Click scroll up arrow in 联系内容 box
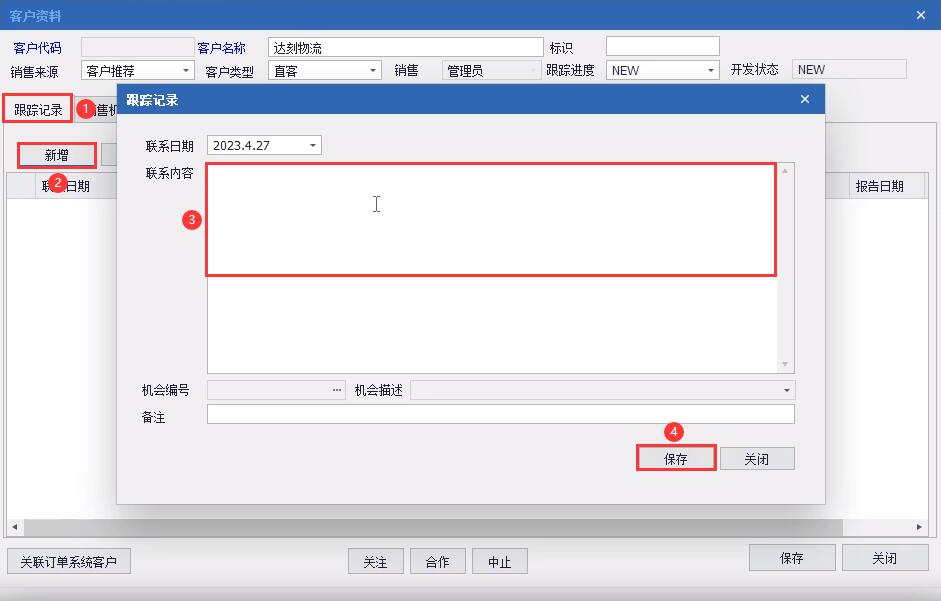This screenshot has width=941, height=601. 784,171
